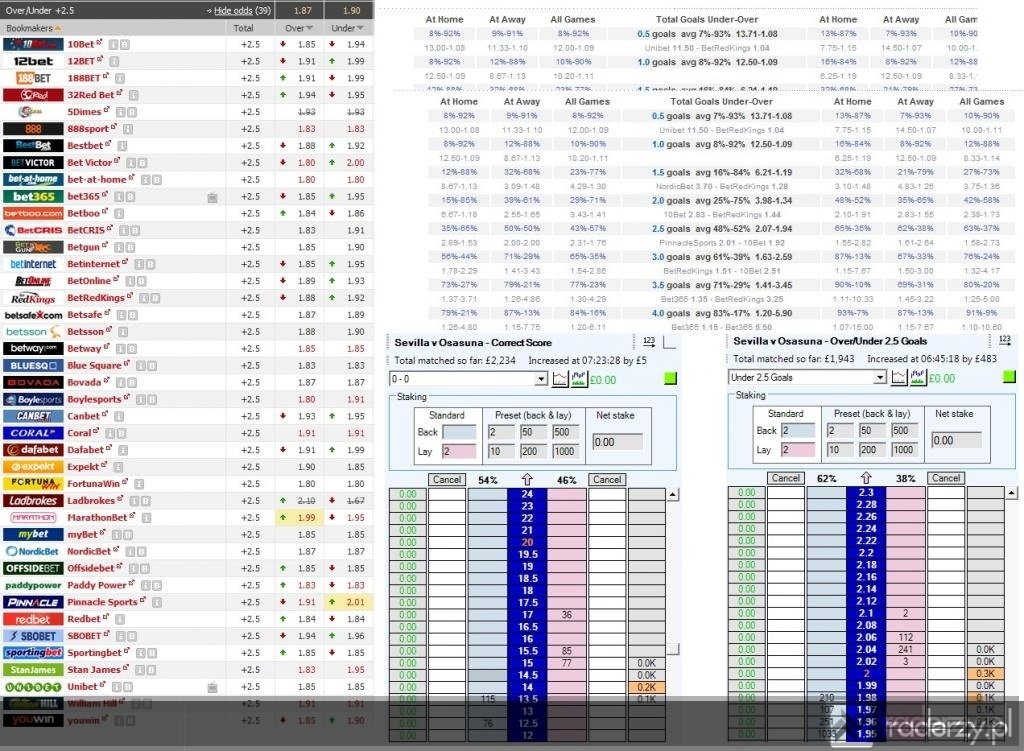Focus Net stake field in Correct Score panel
The height and width of the screenshot is (751, 1024).
(x=617, y=442)
